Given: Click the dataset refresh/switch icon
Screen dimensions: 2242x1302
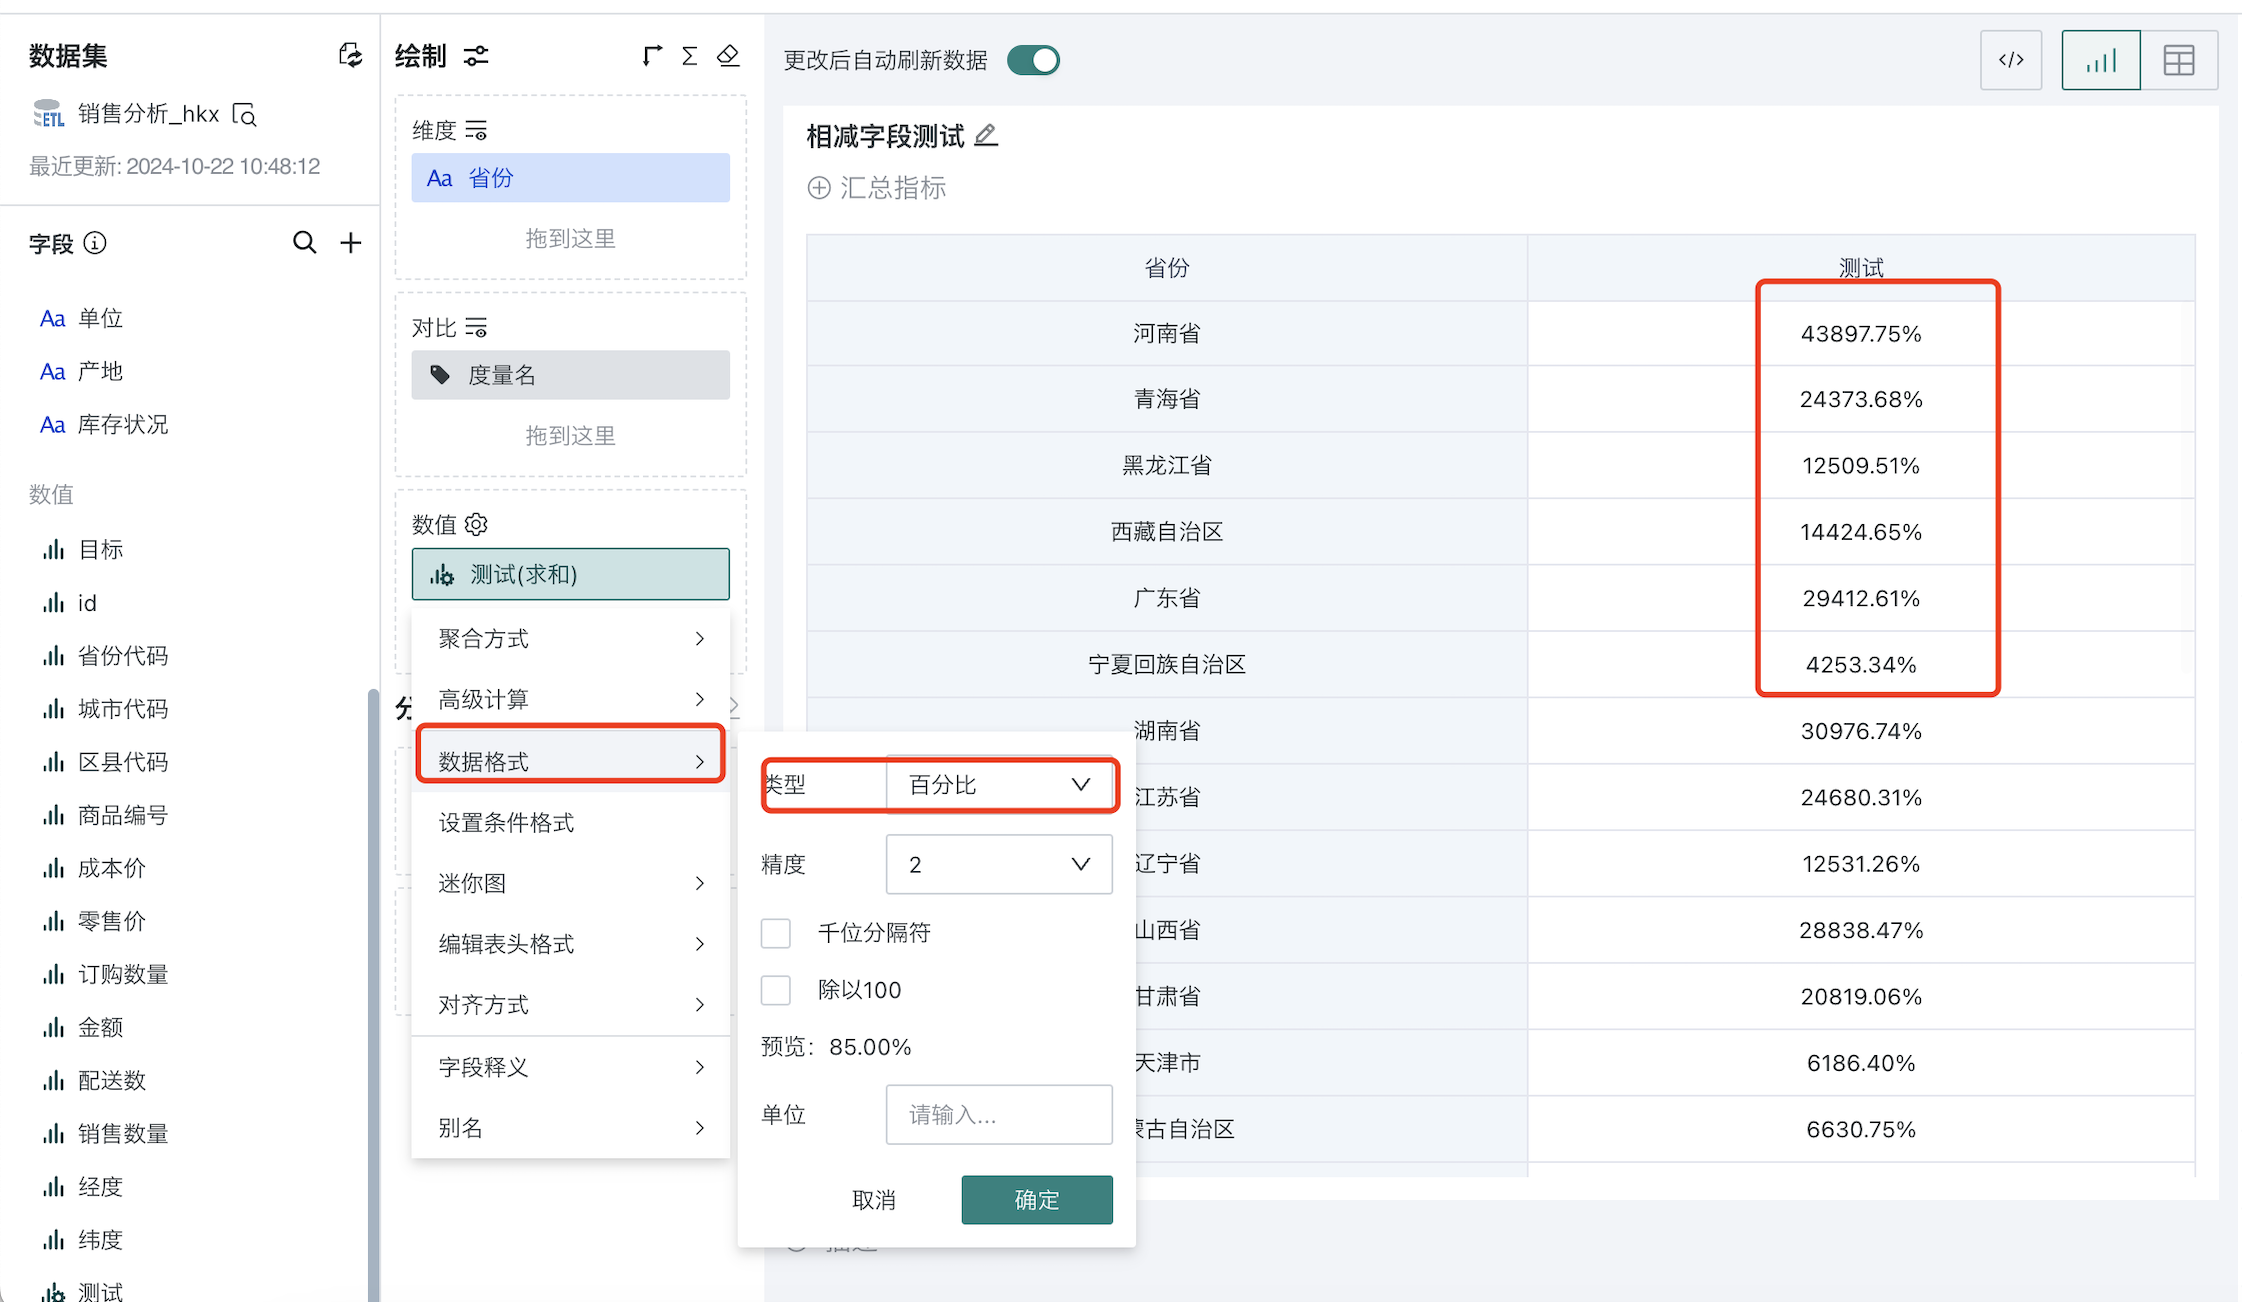Looking at the screenshot, I should pyautogui.click(x=350, y=55).
